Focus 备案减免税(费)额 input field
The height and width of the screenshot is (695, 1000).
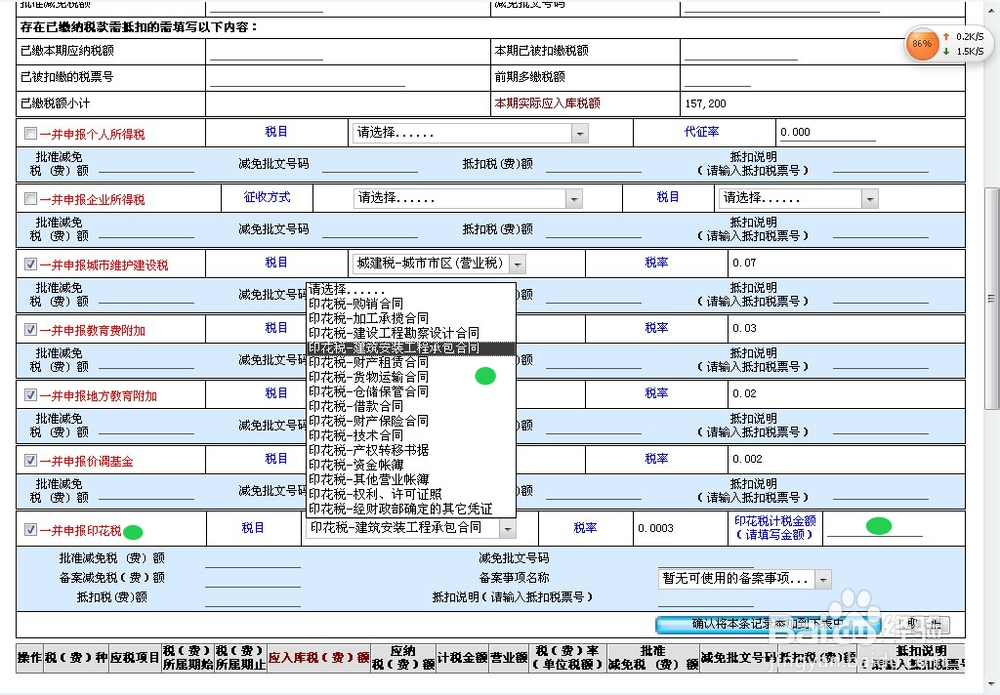(253, 578)
